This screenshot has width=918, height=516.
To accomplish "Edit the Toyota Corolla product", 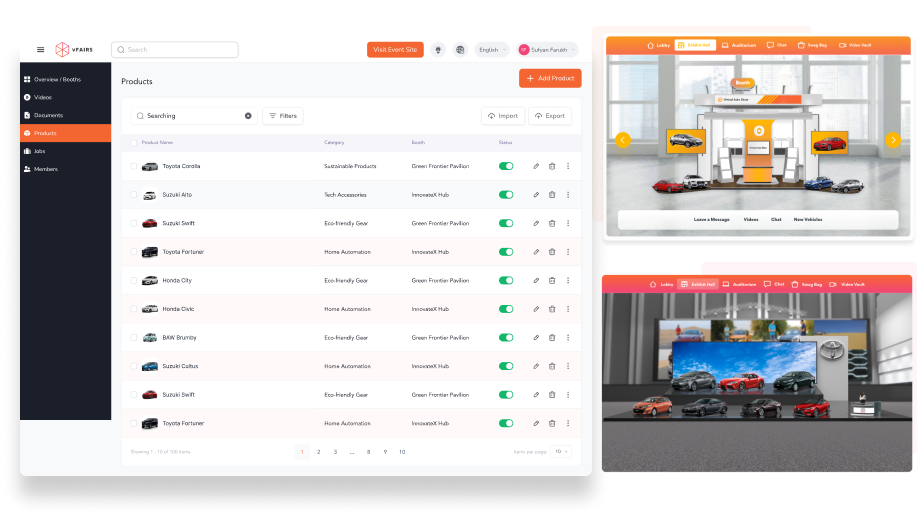I will [536, 166].
